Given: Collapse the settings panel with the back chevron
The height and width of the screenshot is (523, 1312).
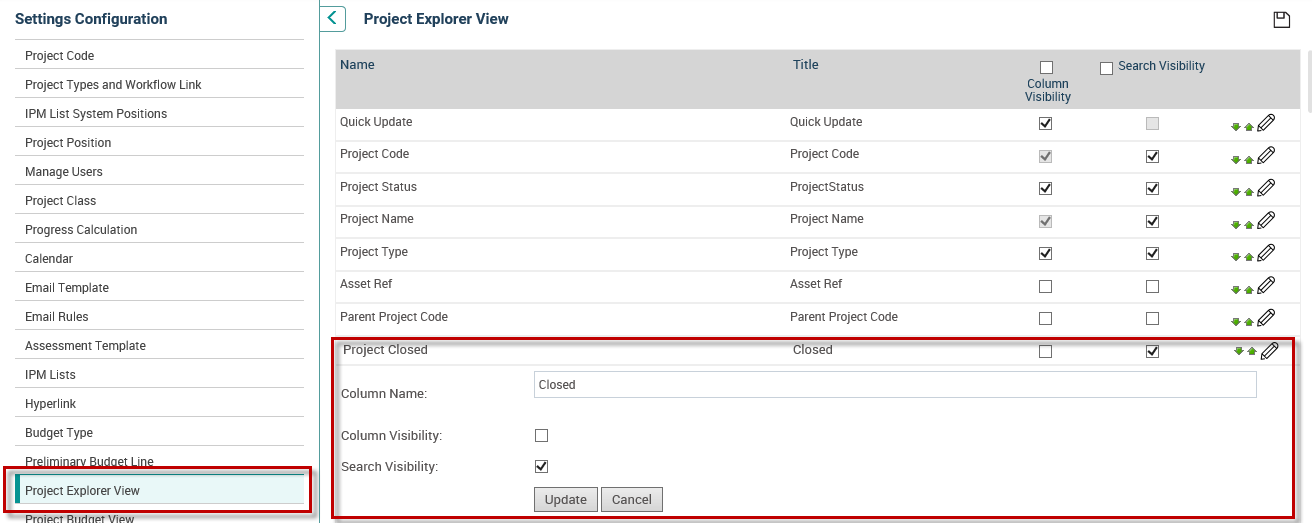Looking at the screenshot, I should tap(333, 18).
